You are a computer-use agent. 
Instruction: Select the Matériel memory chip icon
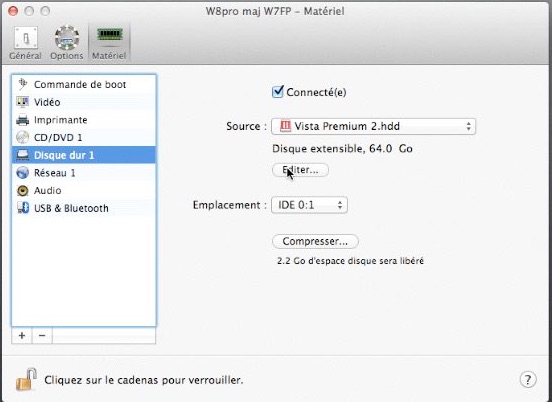[109, 35]
